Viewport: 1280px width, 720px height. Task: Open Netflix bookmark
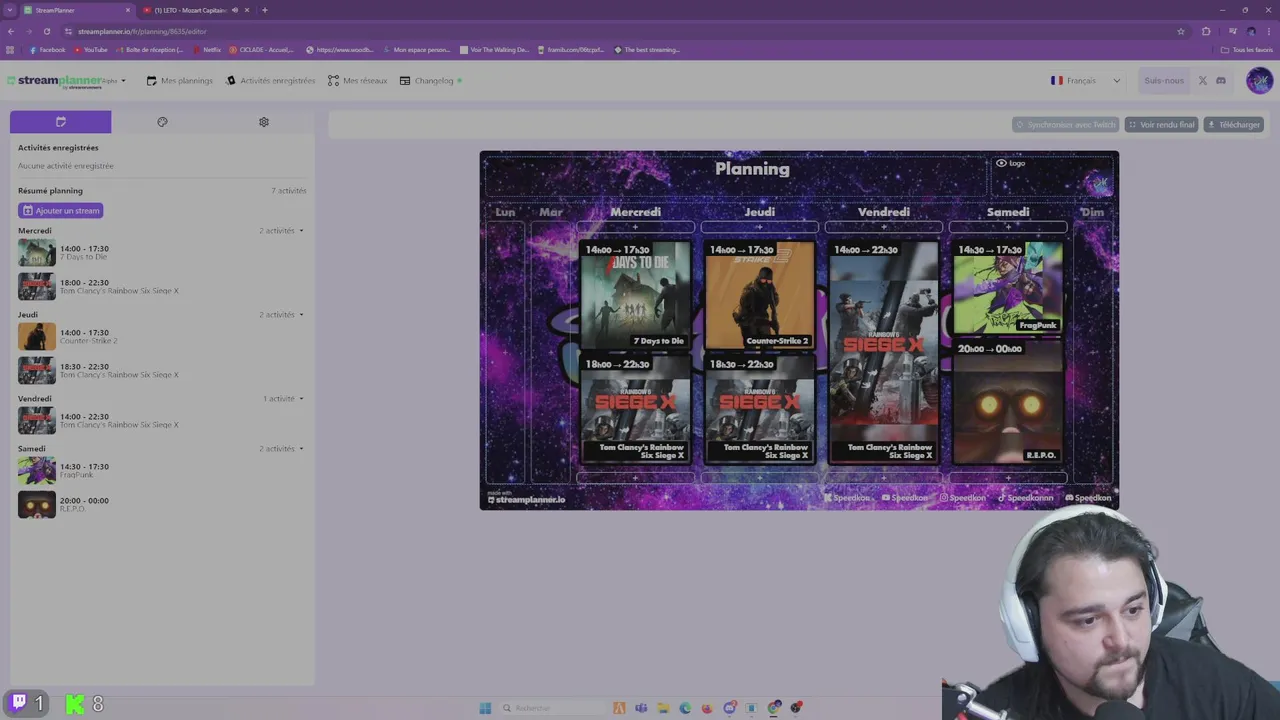(x=207, y=50)
